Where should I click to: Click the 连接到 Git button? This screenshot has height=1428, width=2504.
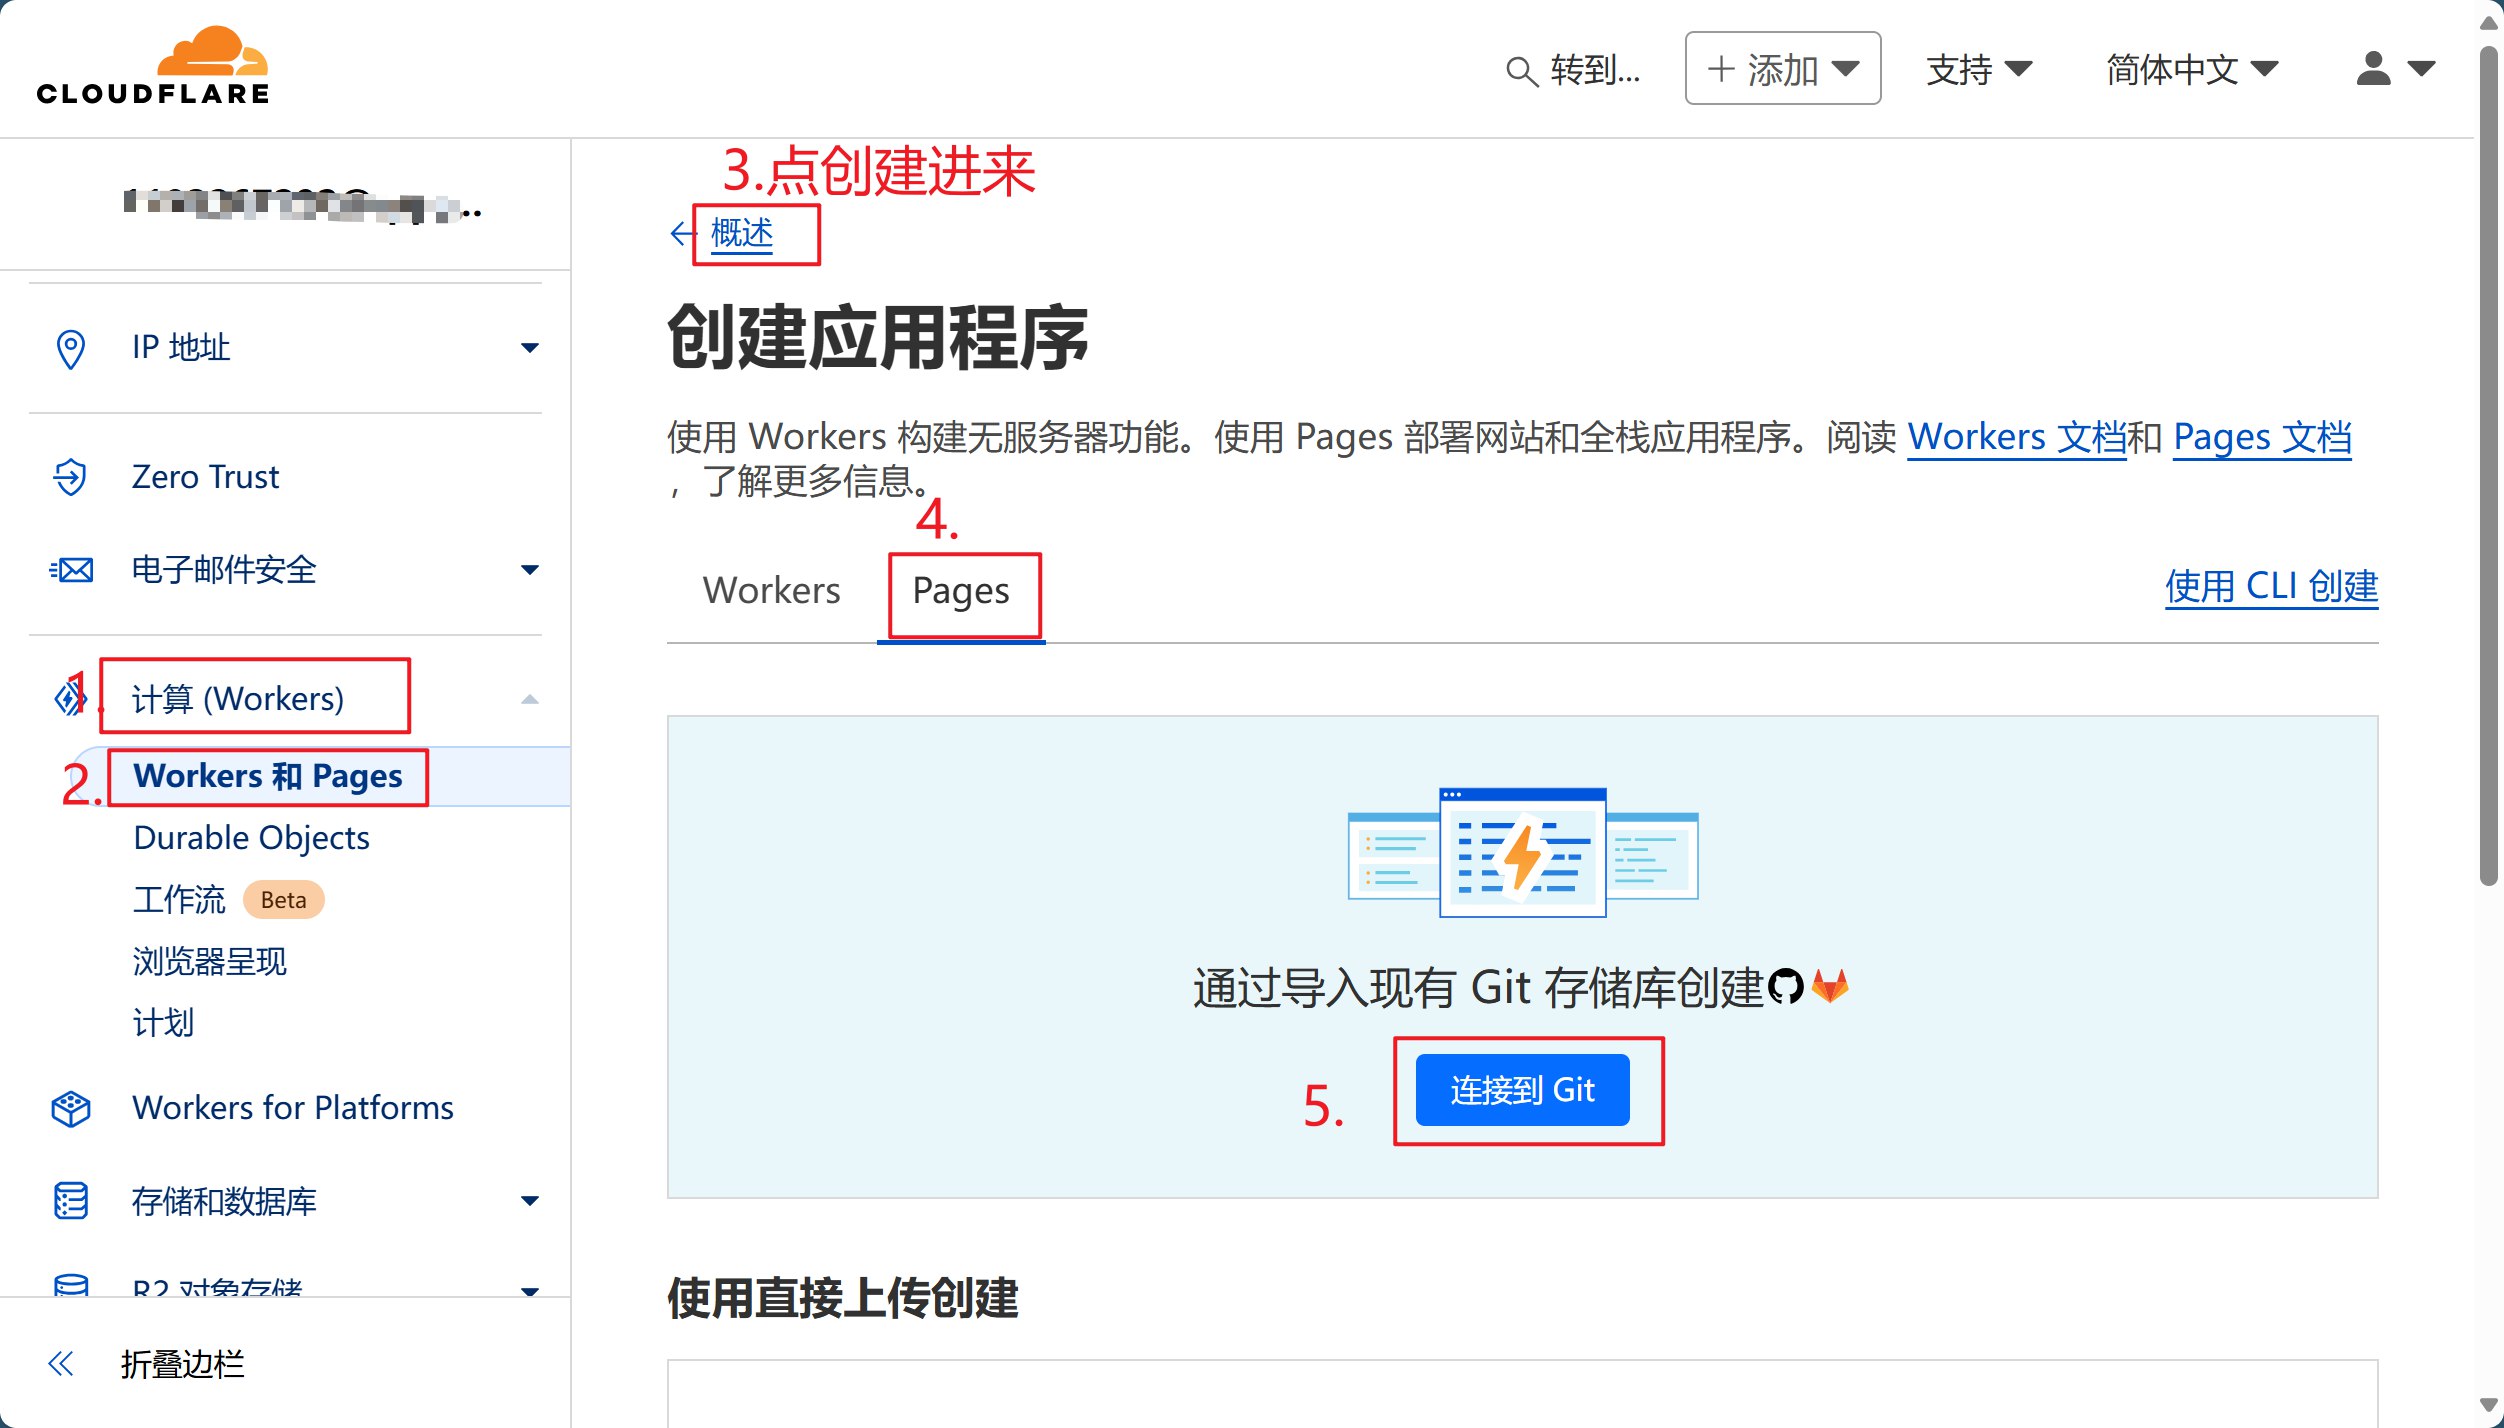pyautogui.click(x=1521, y=1089)
